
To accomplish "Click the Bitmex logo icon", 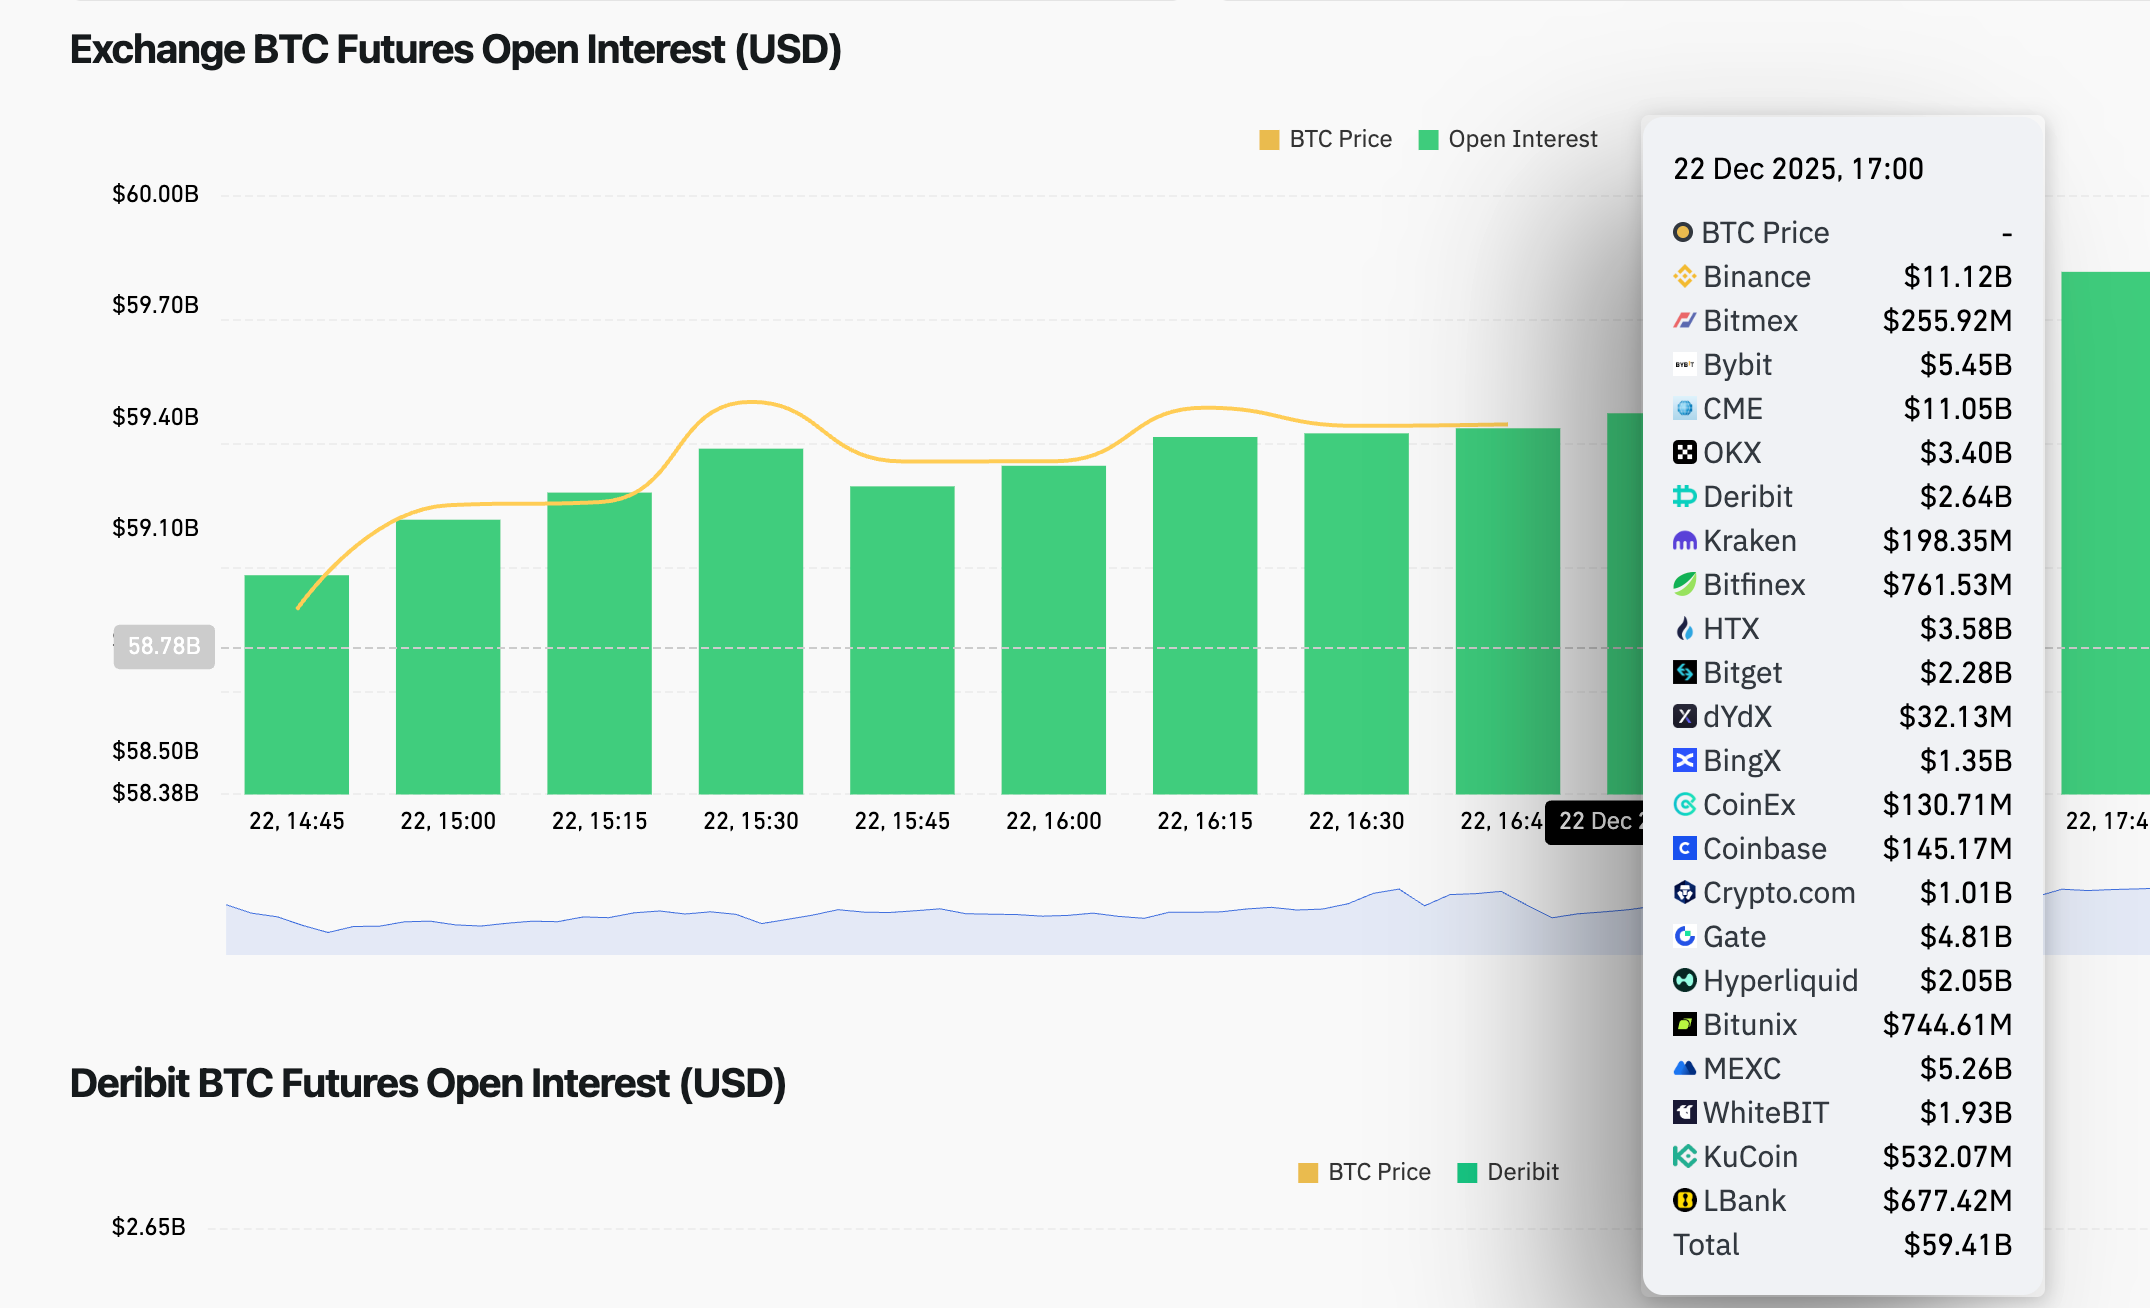I will tap(1685, 320).
